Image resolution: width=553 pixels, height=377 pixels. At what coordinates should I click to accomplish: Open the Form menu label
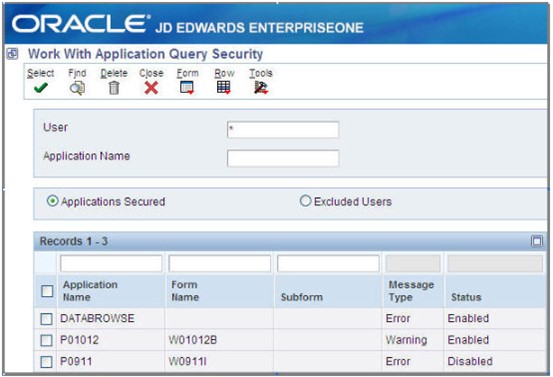(188, 73)
